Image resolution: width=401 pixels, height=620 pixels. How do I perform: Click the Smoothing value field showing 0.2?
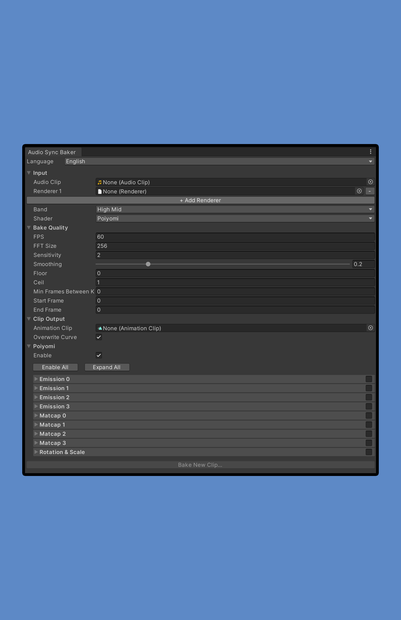[x=363, y=264]
